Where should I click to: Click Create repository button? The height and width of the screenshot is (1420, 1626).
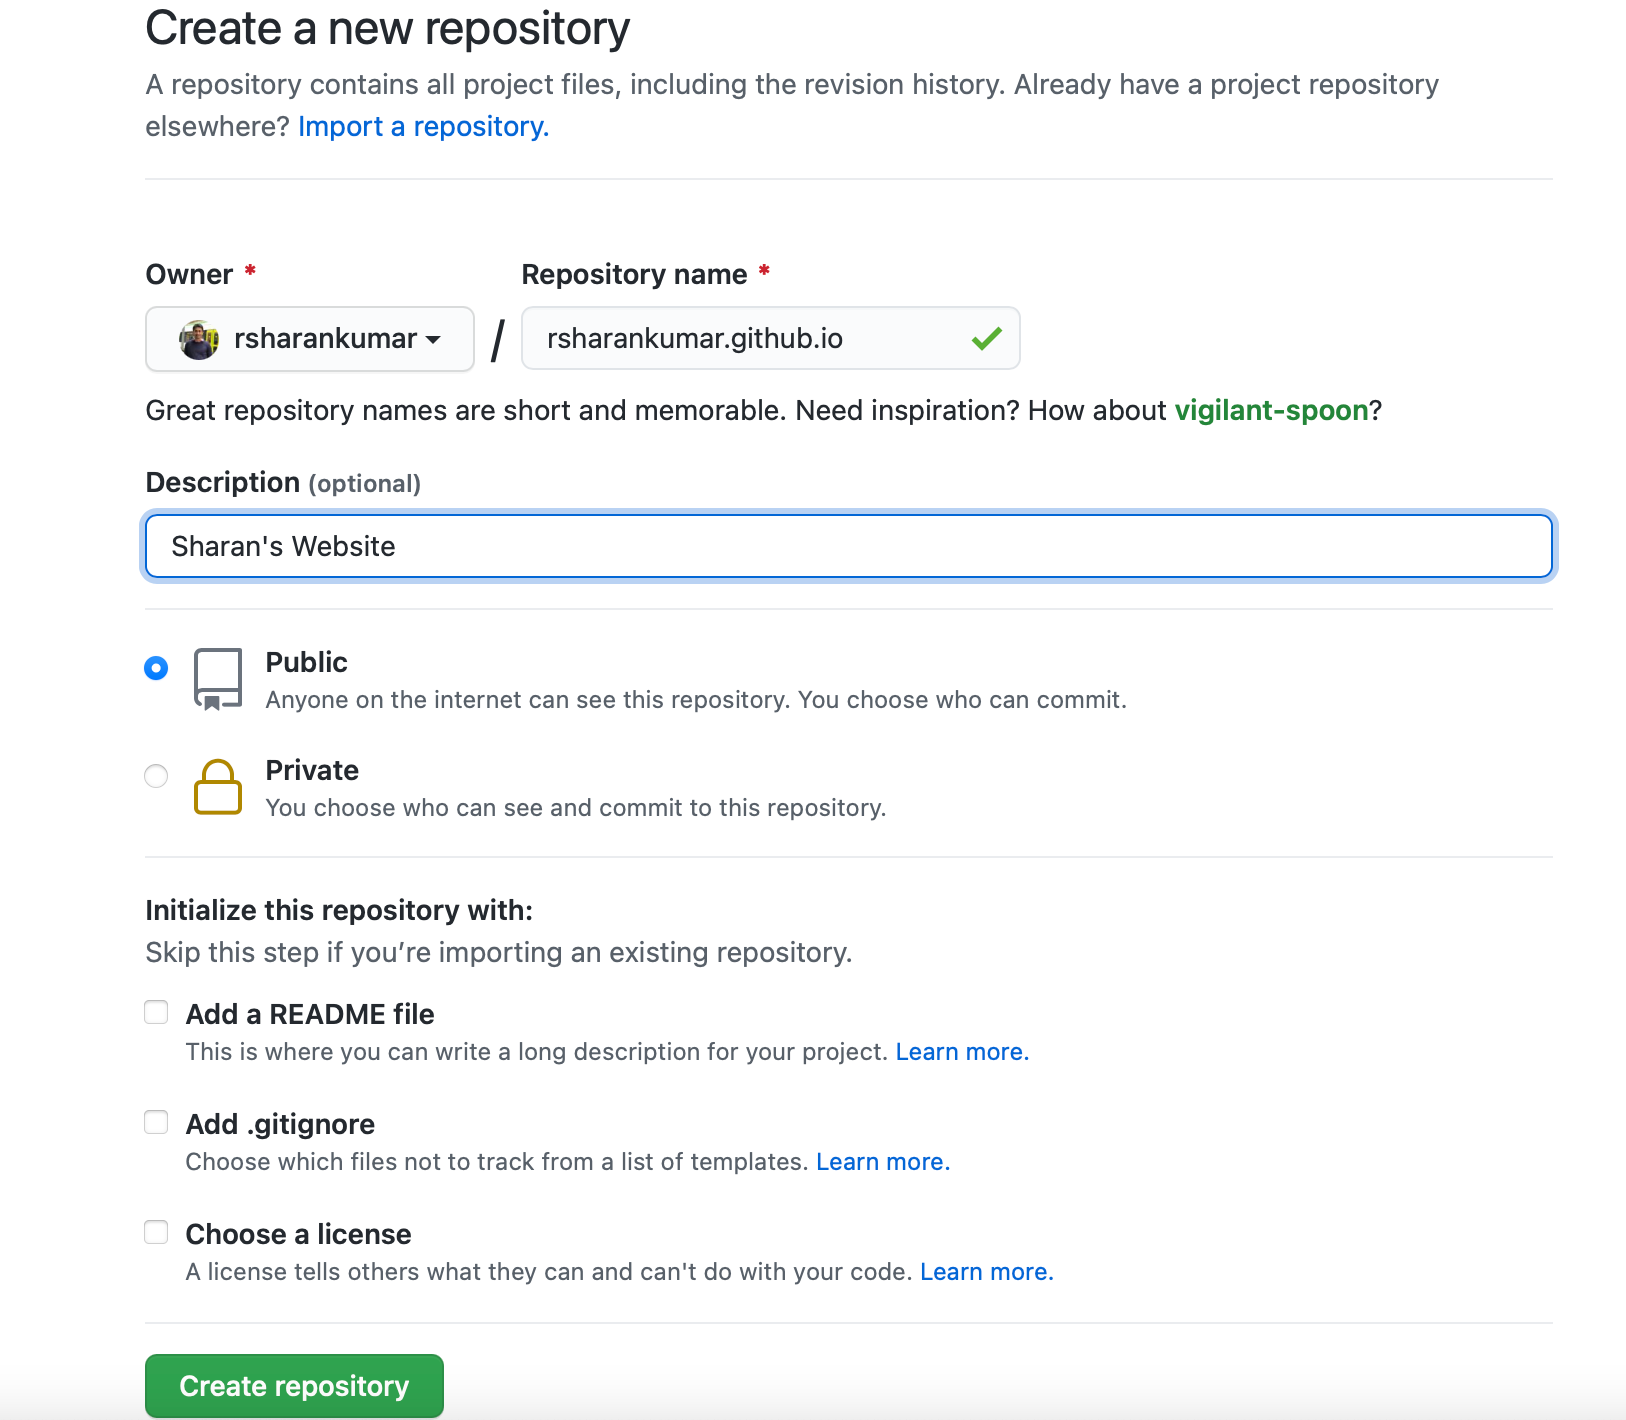pos(294,1386)
